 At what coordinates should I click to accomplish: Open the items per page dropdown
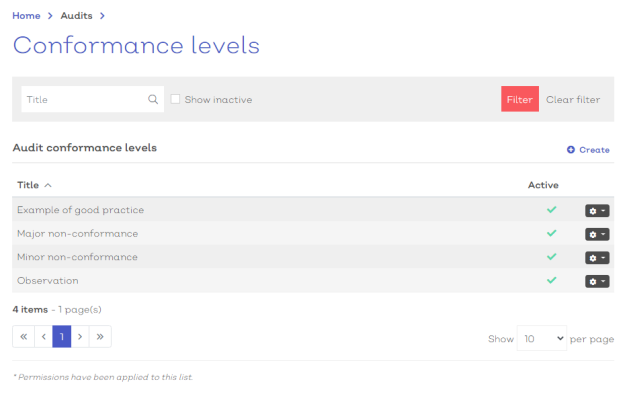pos(542,339)
